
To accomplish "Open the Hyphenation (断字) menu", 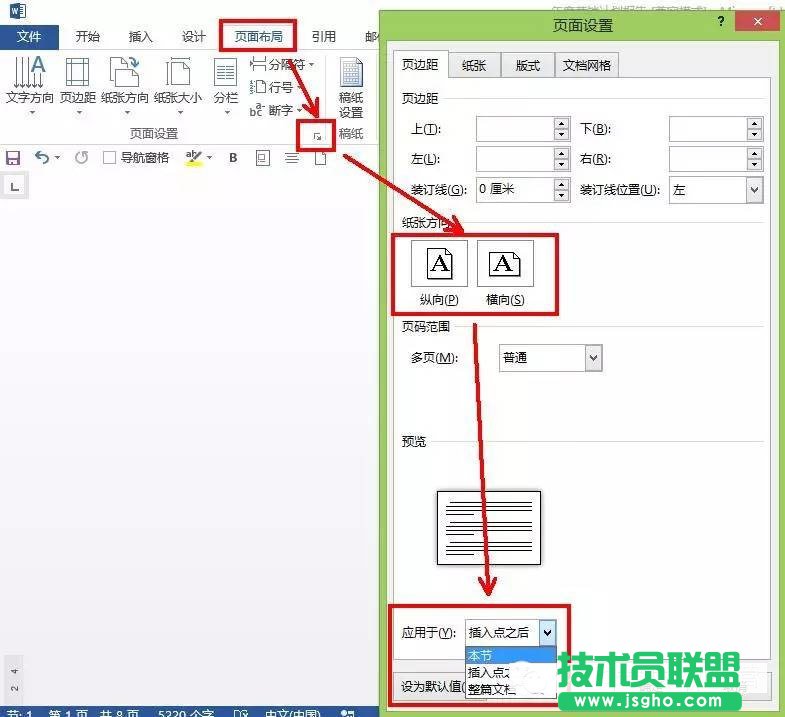I will tap(276, 110).
